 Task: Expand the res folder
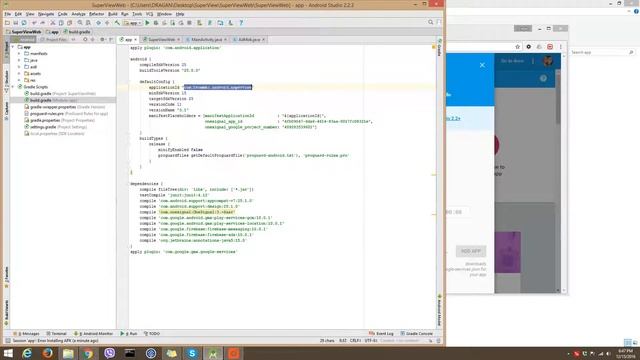coord(19,80)
